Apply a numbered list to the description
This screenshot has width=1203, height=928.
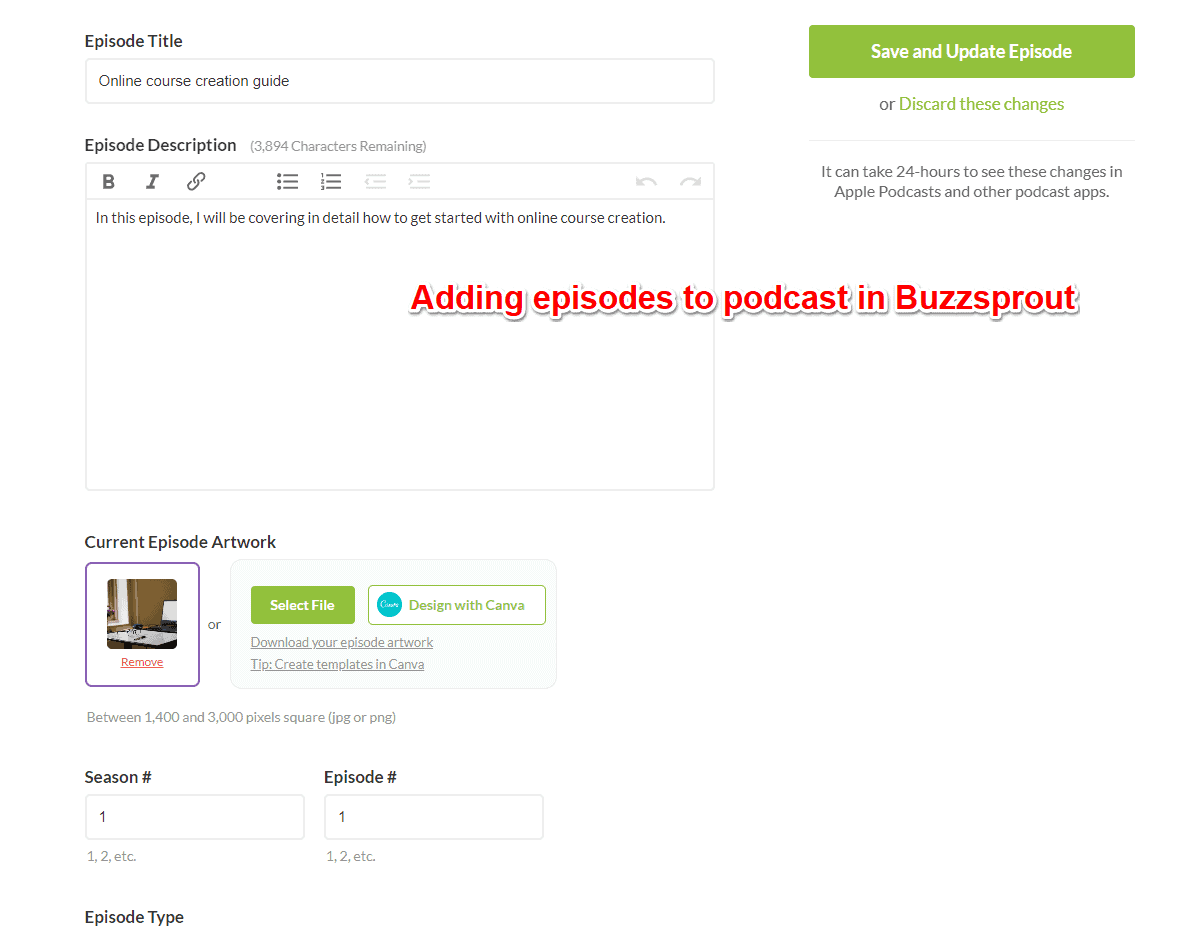(x=331, y=181)
